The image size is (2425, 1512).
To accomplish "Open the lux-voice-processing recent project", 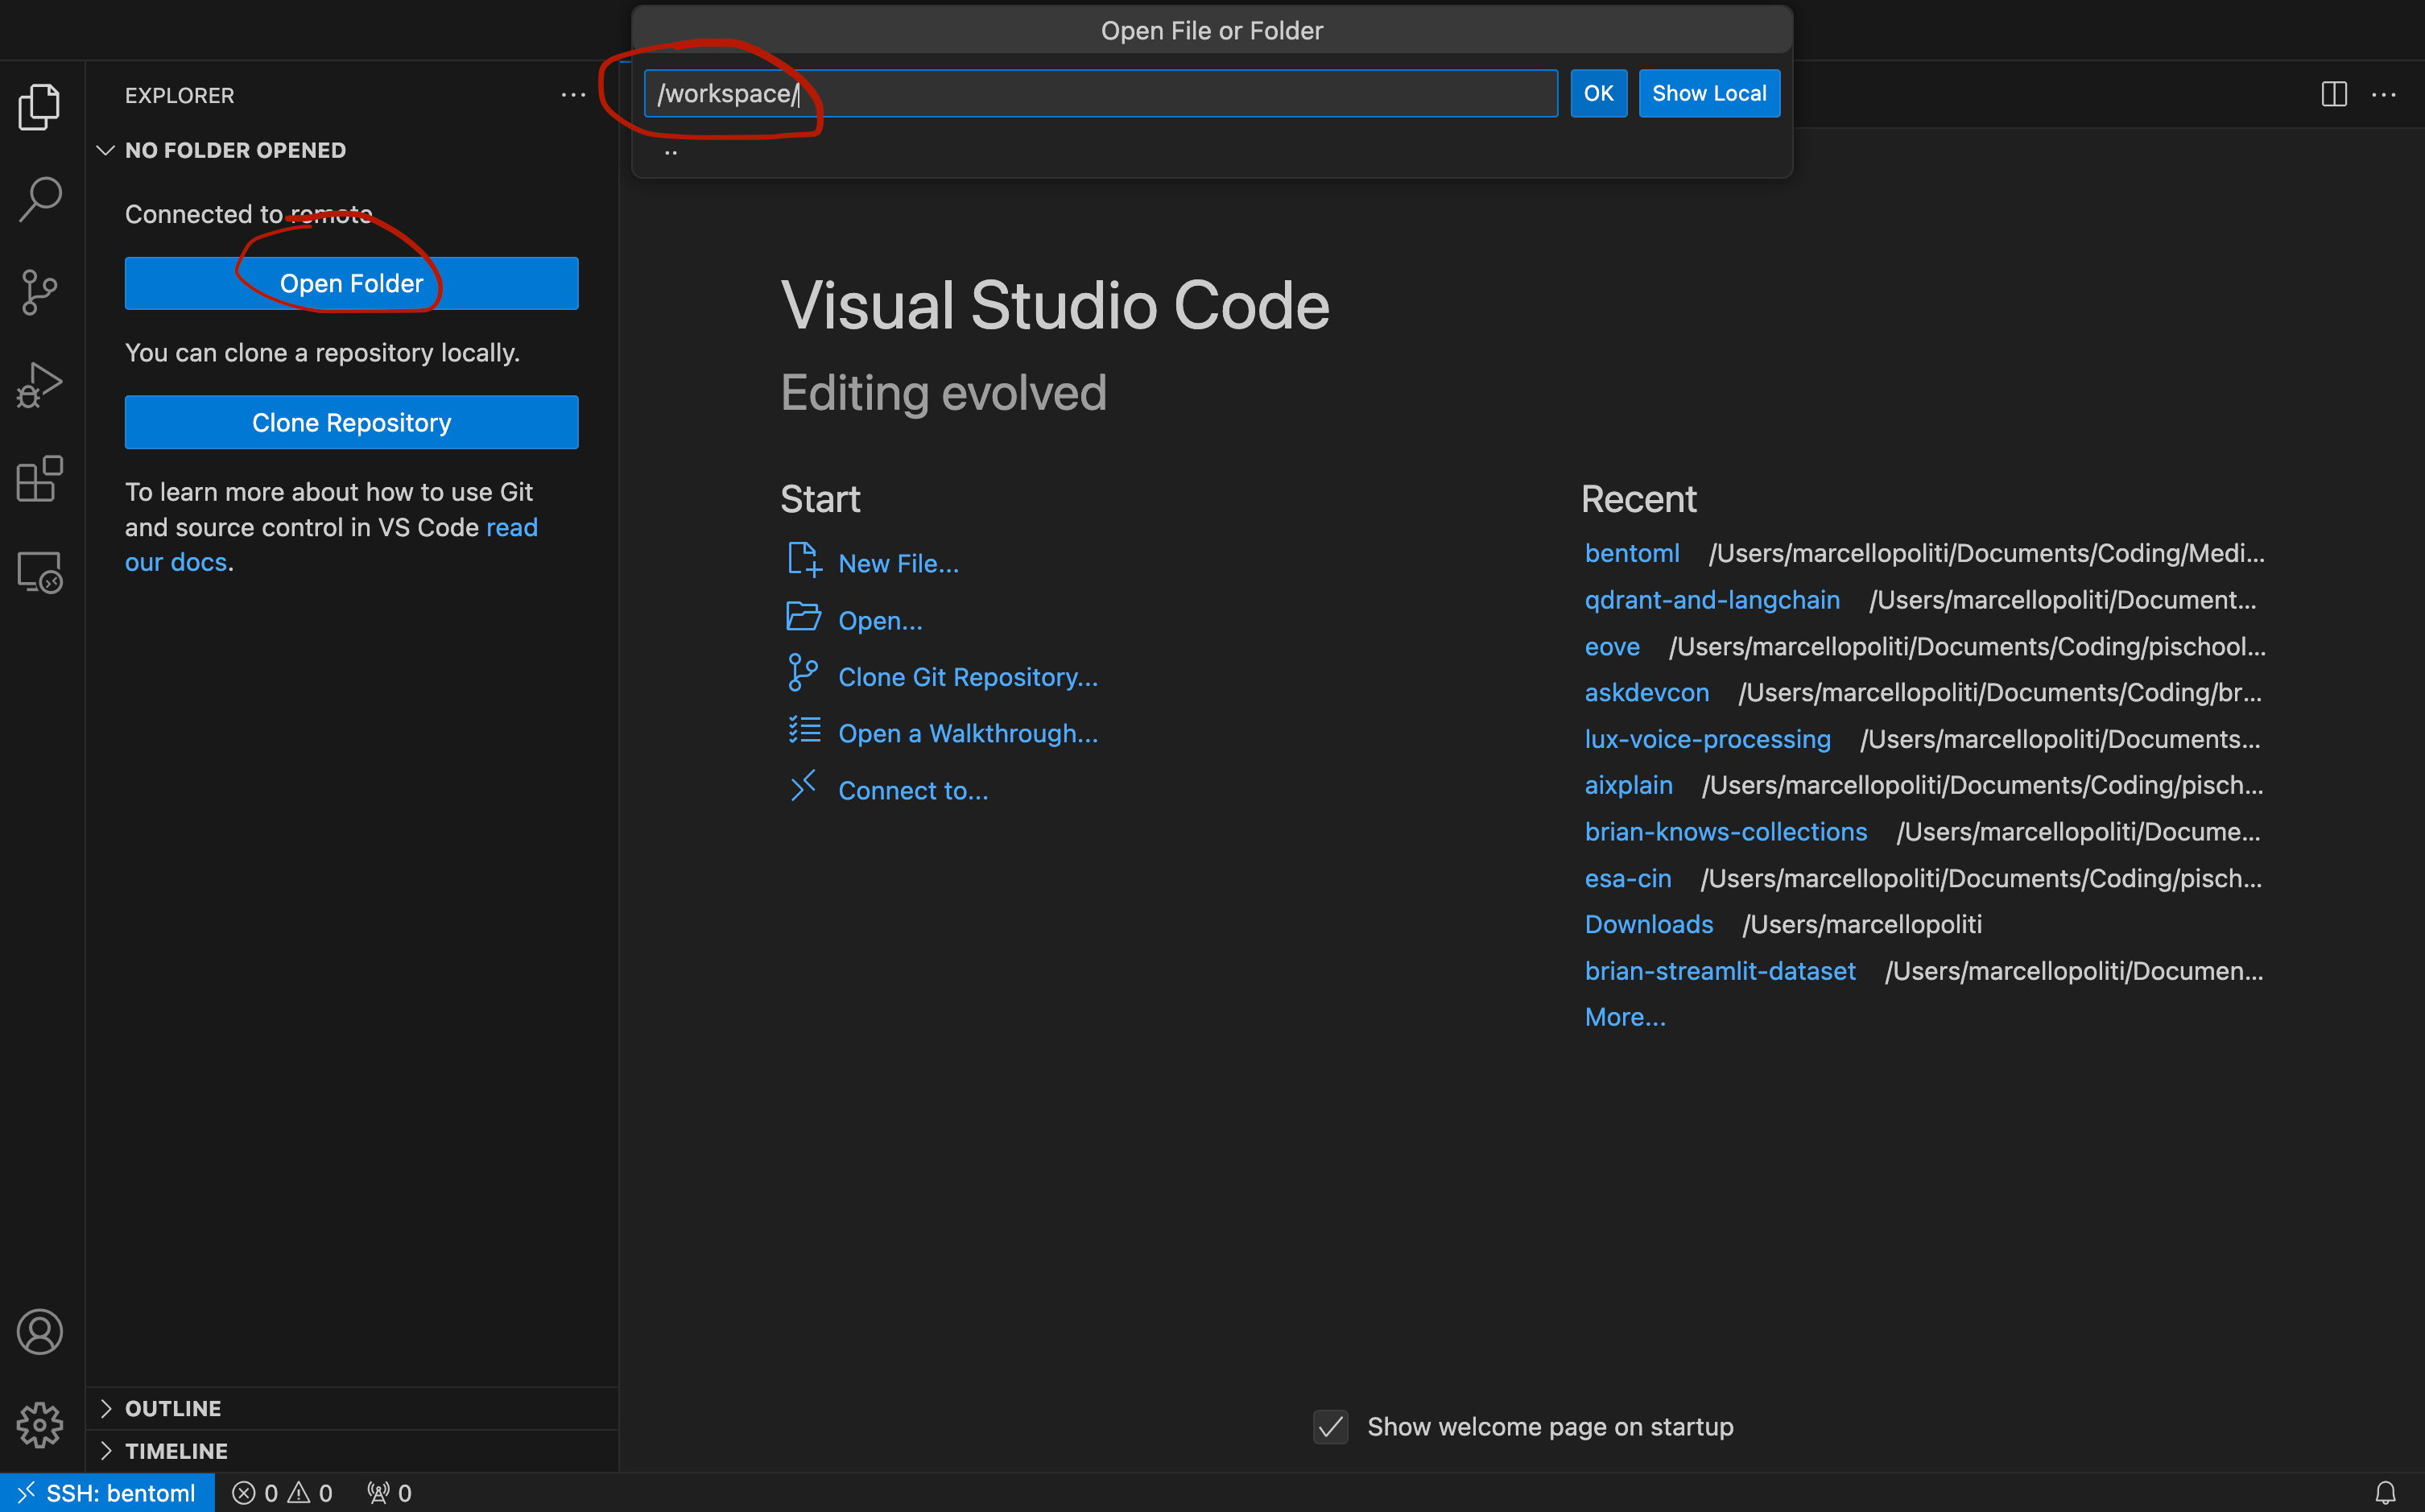I will 1707,739.
